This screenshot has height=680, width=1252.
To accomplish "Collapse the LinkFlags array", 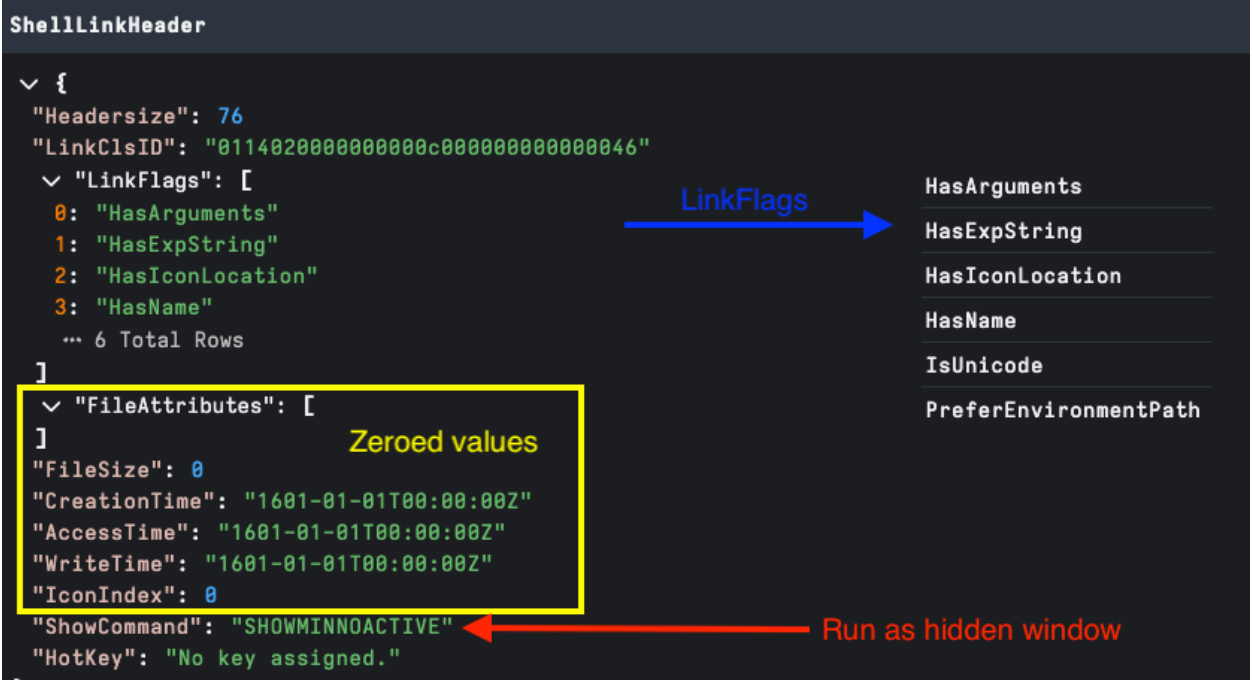I will (51, 182).
